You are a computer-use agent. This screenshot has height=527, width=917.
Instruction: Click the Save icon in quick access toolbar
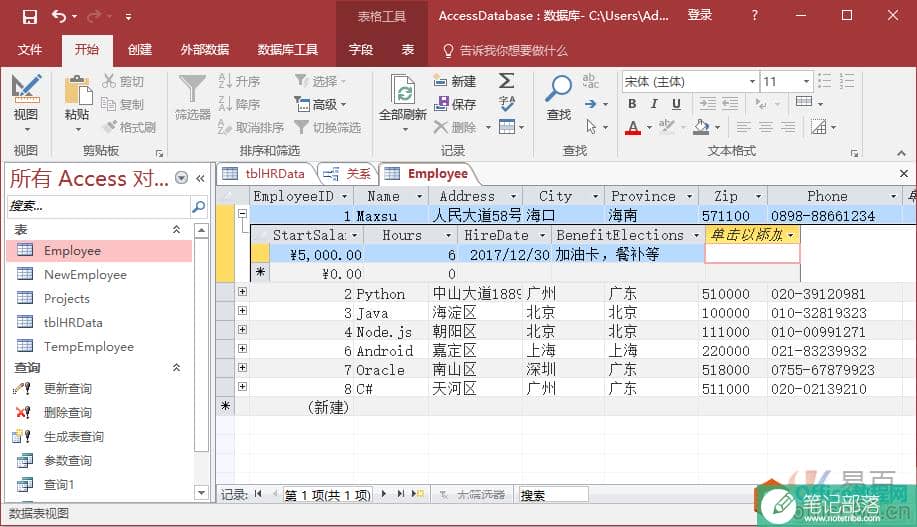click(x=30, y=16)
